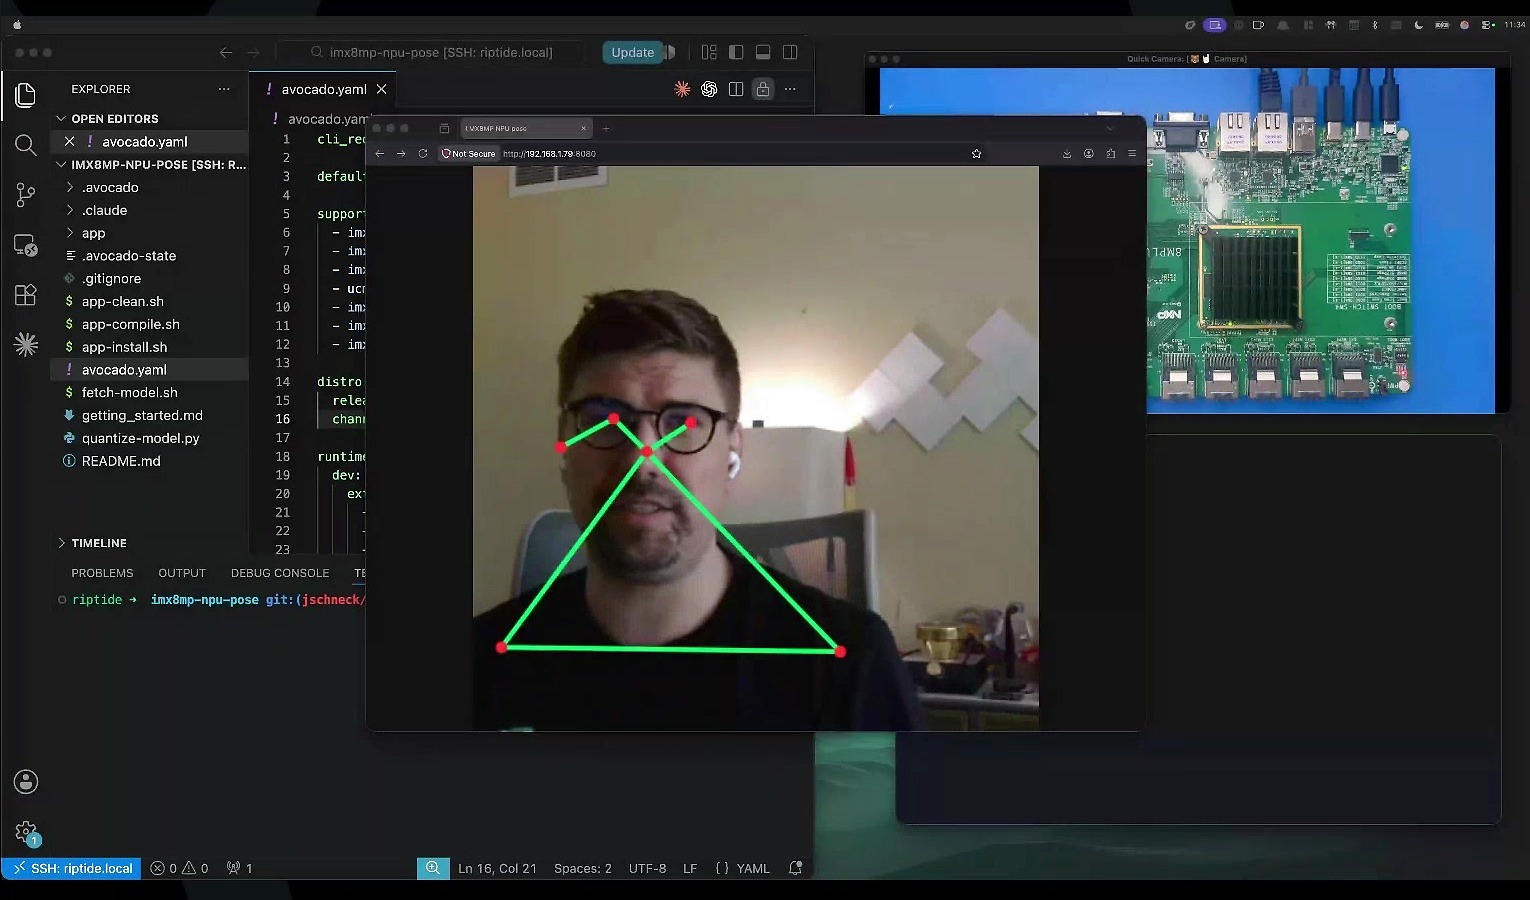This screenshot has height=900, width=1530.
Task: Click Ln 16, Col 21 status entry
Action: (x=497, y=868)
